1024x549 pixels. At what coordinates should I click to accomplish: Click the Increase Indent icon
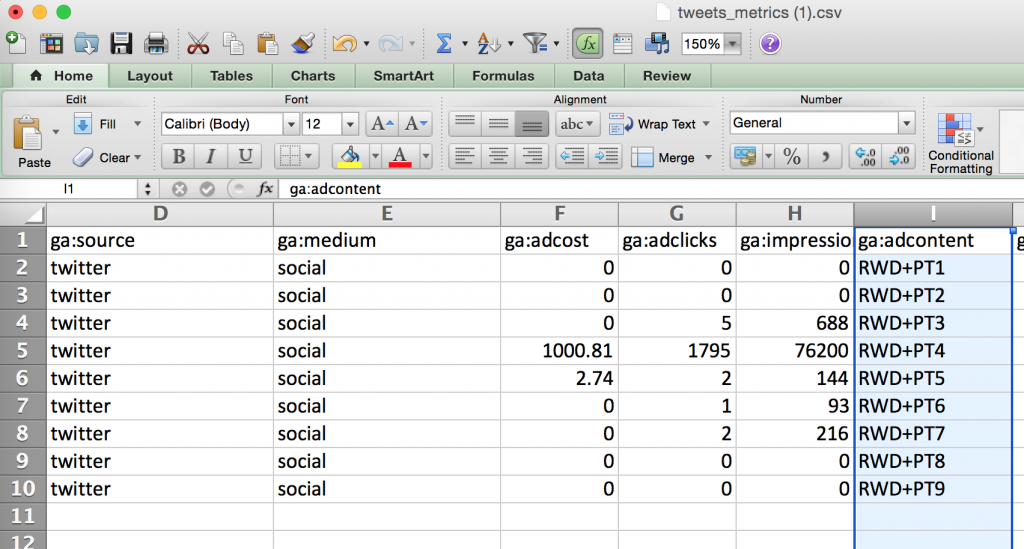coord(606,157)
